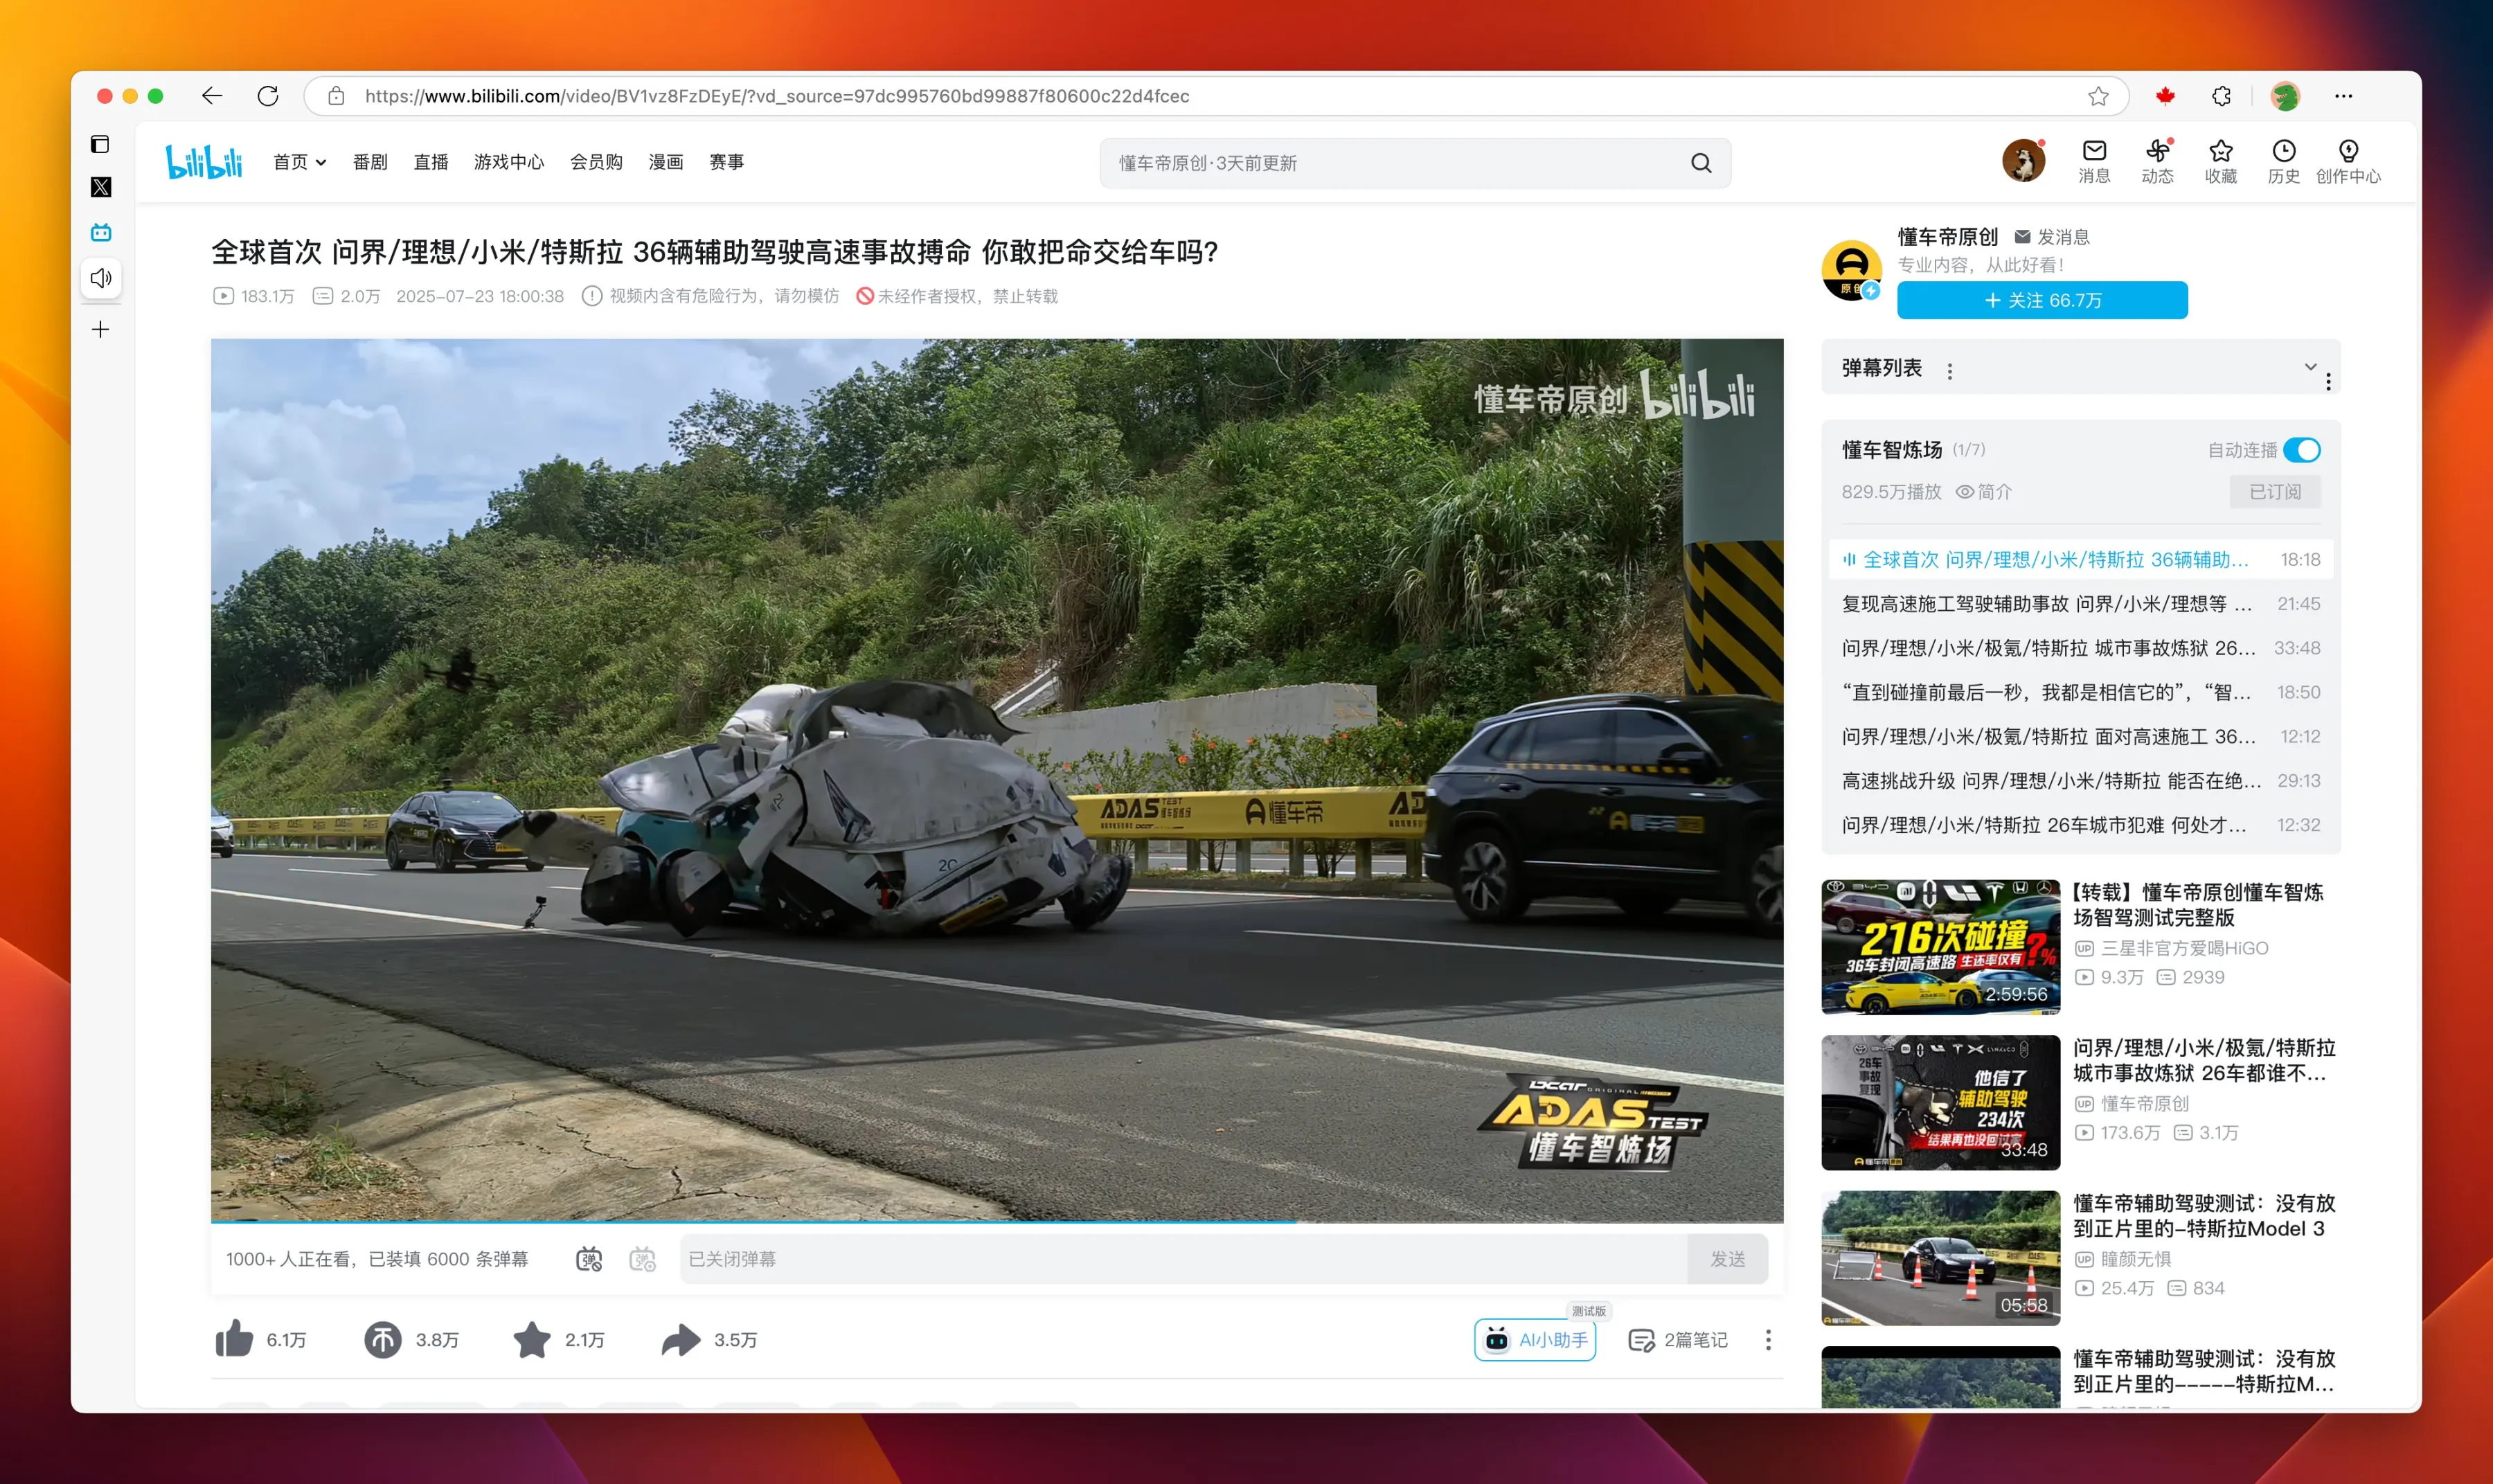Go to the 直播 nav item

(431, 162)
